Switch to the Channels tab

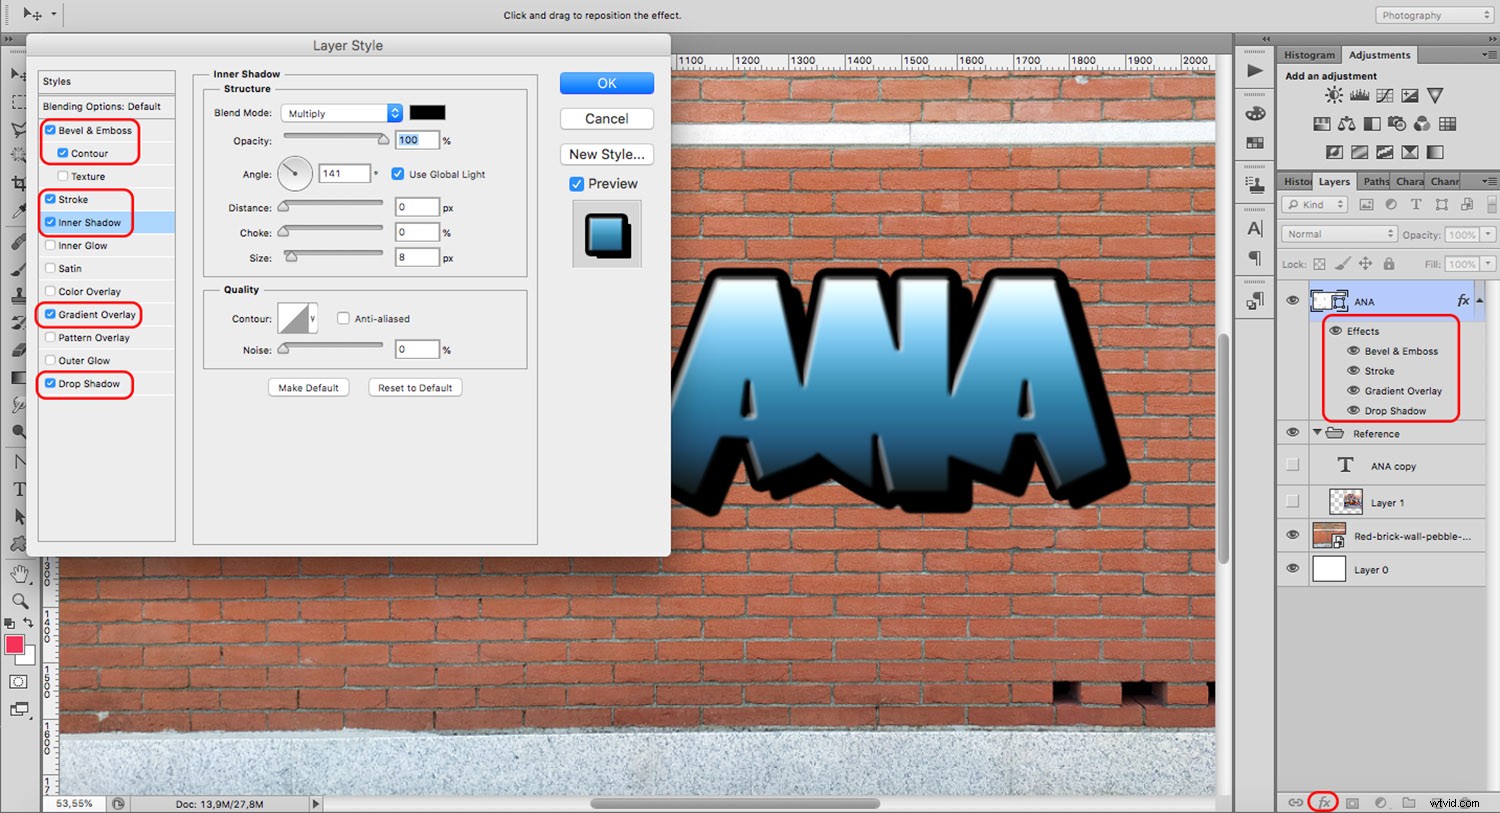[x=1444, y=181]
